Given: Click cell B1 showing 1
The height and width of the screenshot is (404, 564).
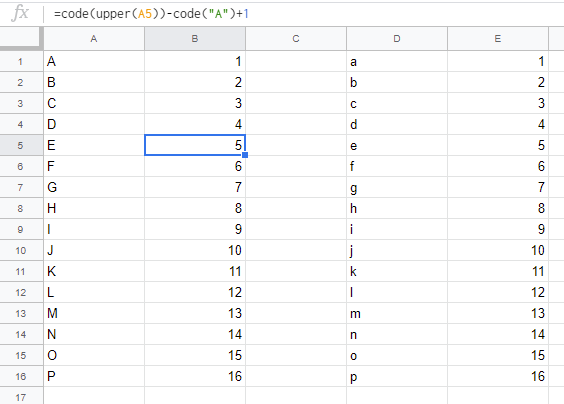Looking at the screenshot, I should pos(195,62).
